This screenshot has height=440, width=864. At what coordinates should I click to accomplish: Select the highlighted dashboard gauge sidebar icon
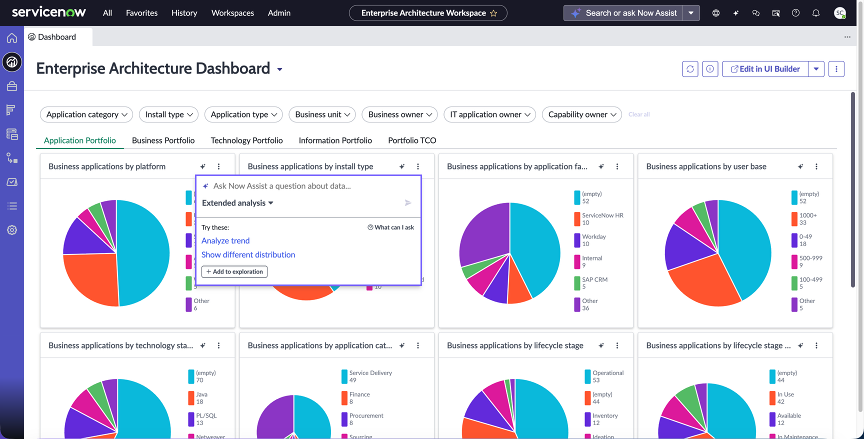coord(12,62)
